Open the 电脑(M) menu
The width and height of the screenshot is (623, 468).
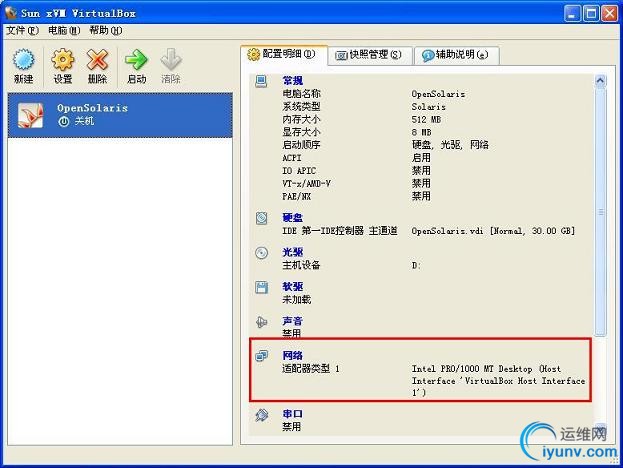[x=64, y=31]
